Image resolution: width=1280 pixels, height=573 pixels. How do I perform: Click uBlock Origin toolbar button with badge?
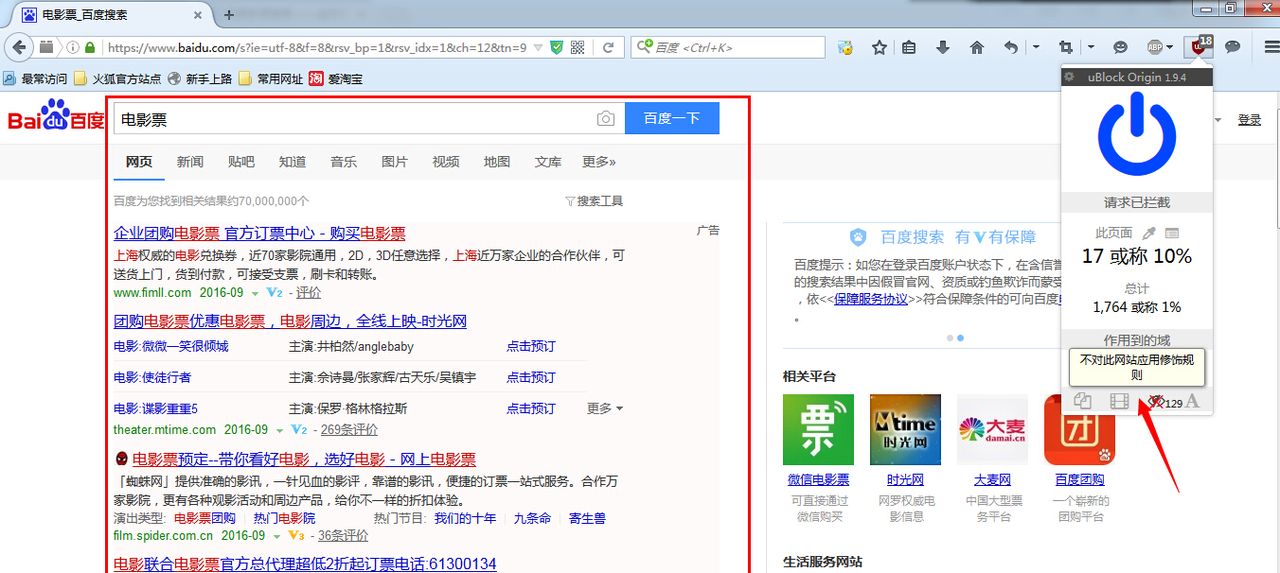pos(1198,46)
